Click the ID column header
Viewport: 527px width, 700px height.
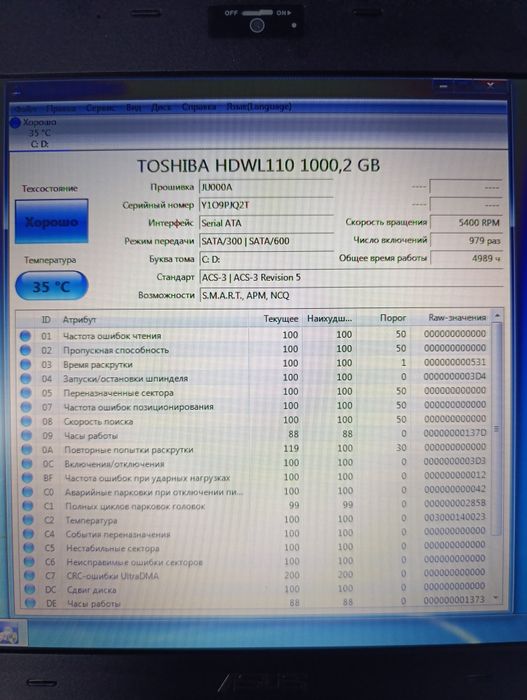coord(46,320)
